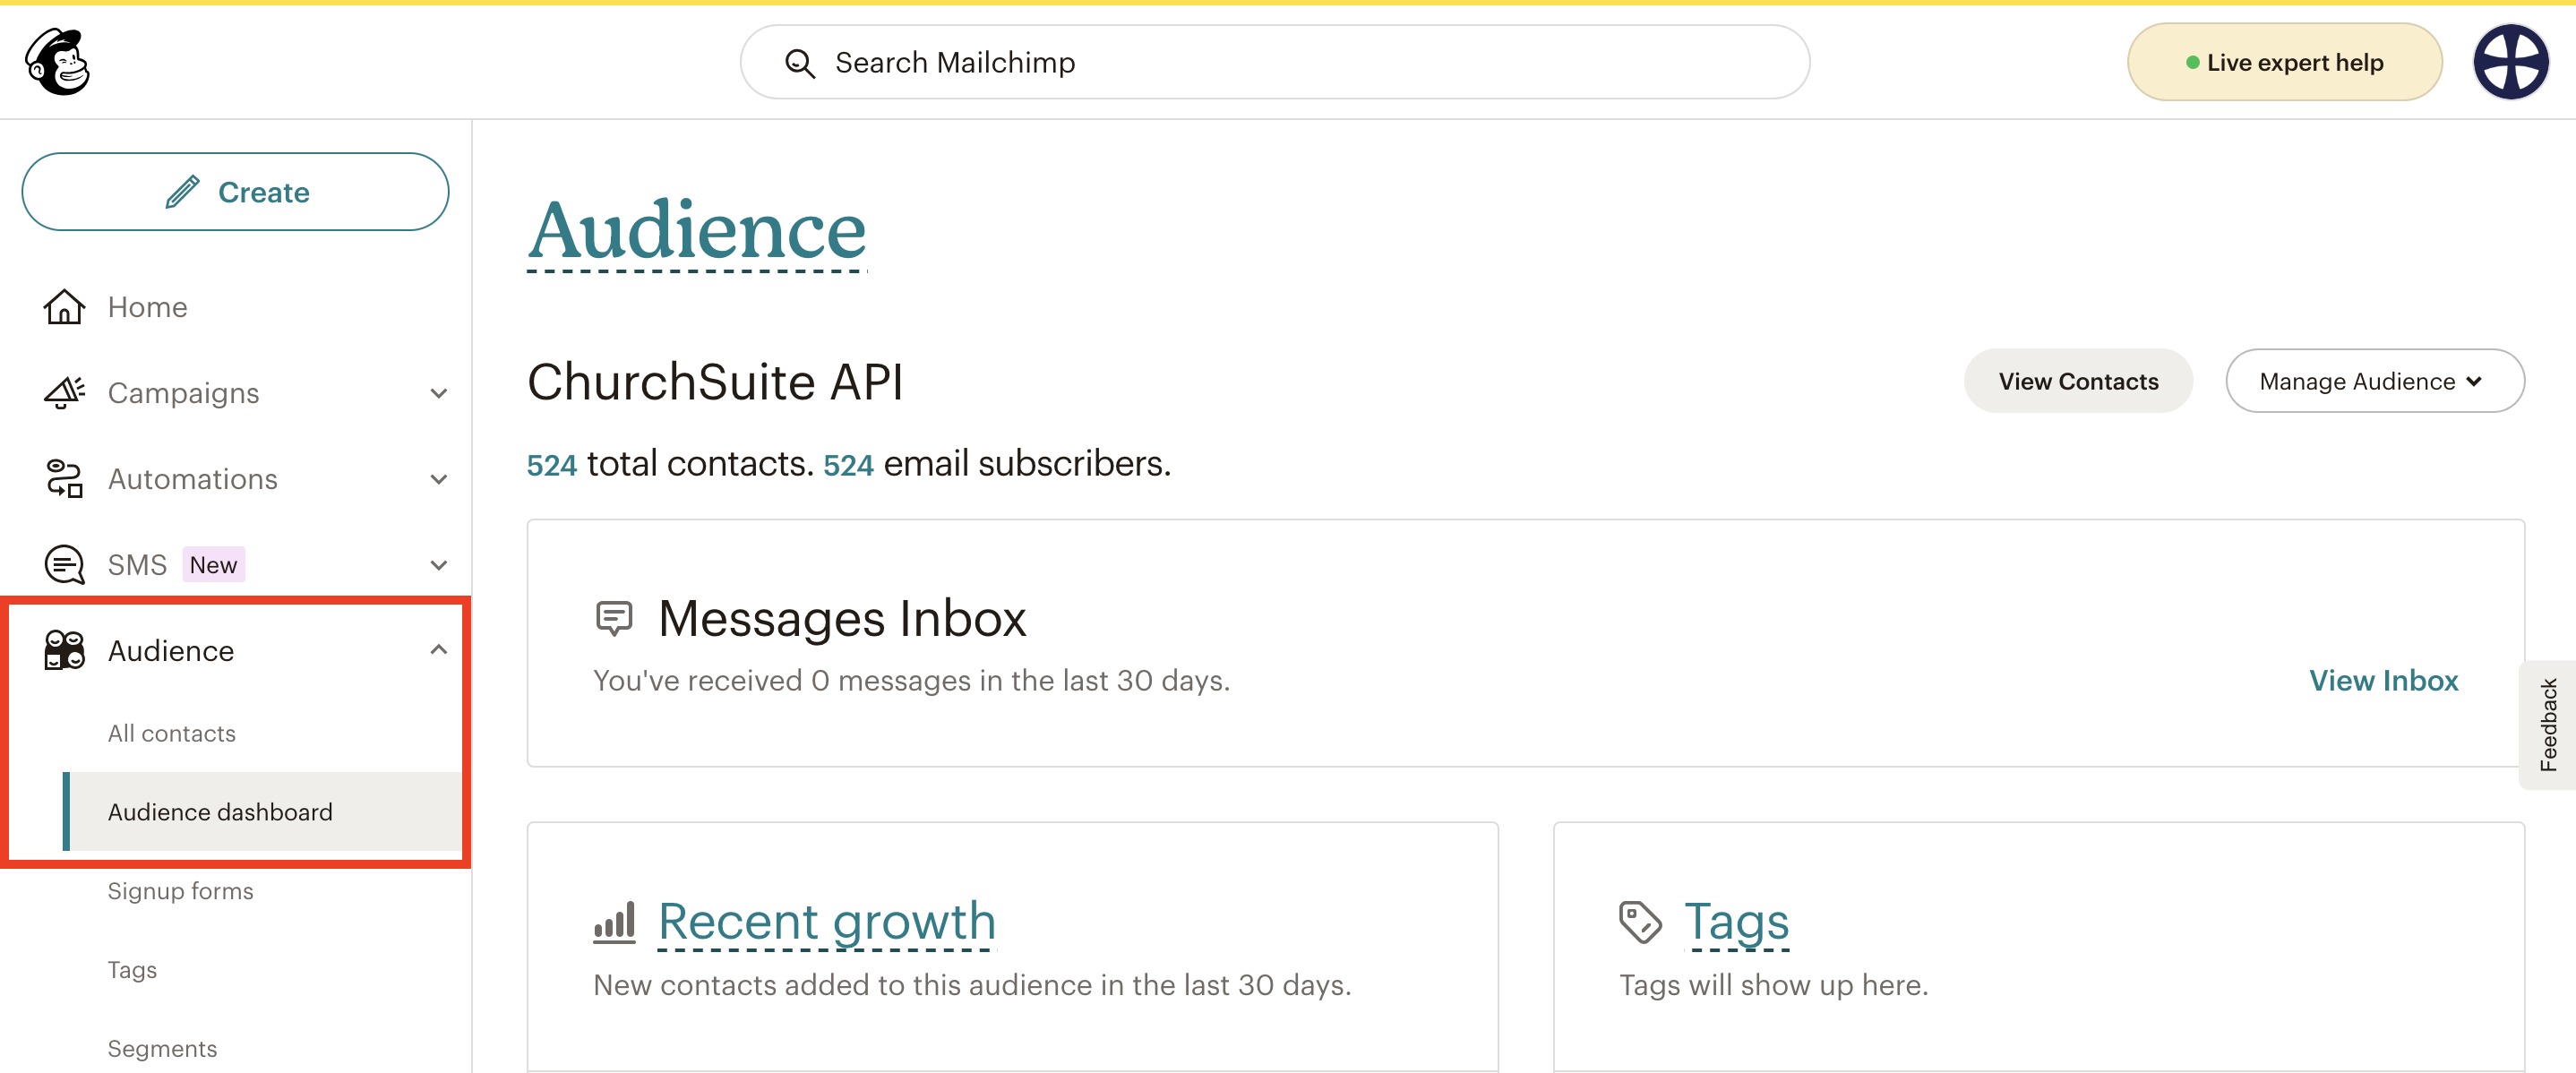Click the pencil icon in Create
Screen dimensions: 2576x1073
(x=182, y=192)
